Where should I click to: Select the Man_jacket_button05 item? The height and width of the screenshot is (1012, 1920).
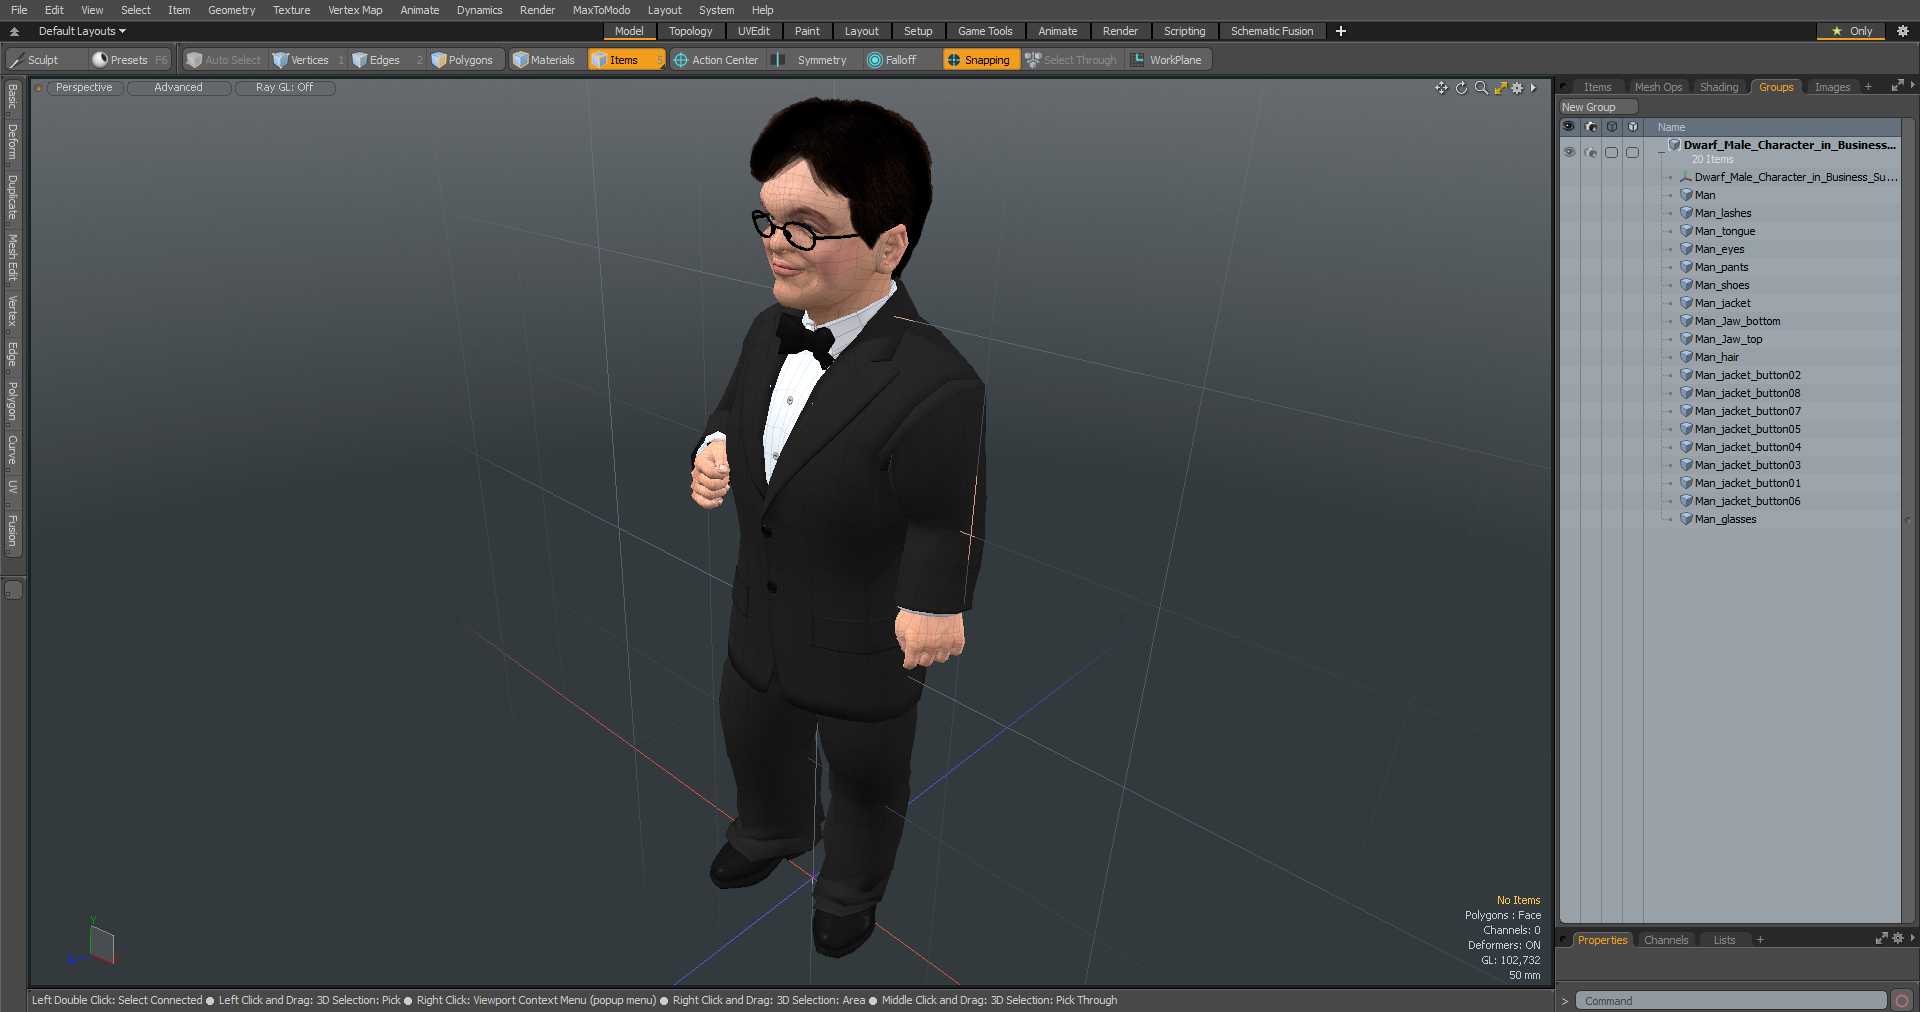(1747, 429)
